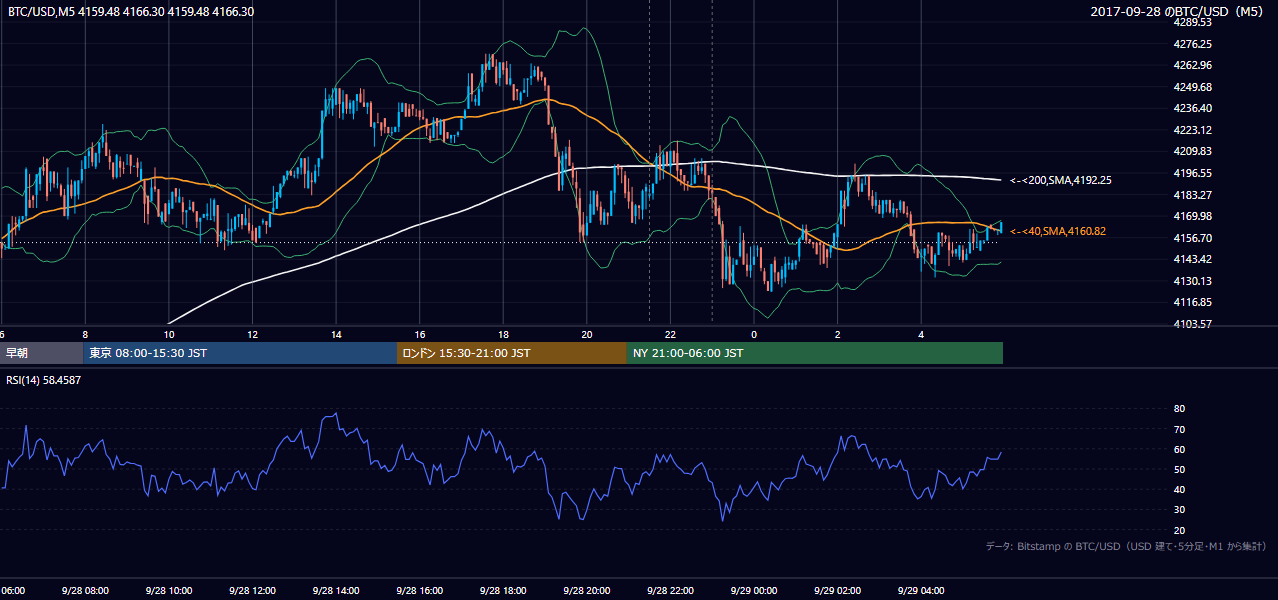Click price axis value 4262.96
Viewport: 1278px width, 600px height.
click(x=1193, y=65)
